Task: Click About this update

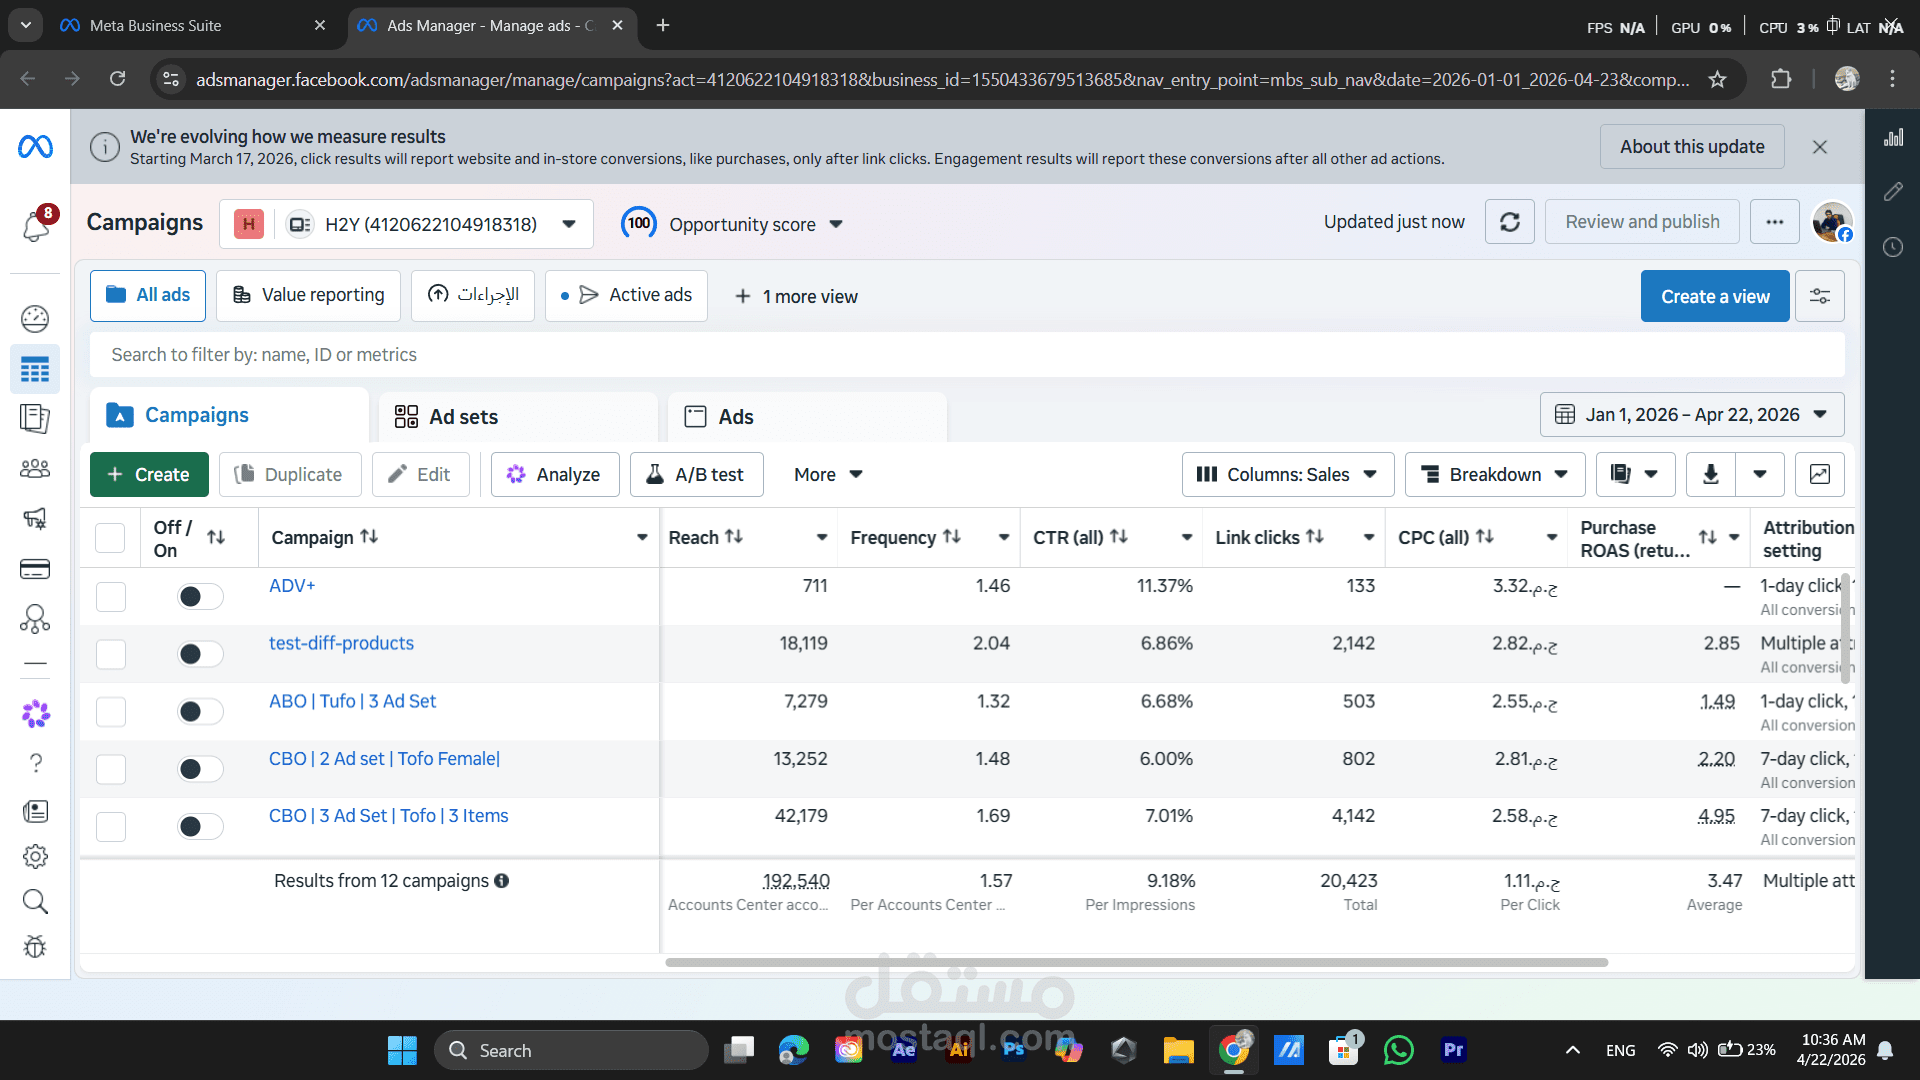Action: [1692, 147]
